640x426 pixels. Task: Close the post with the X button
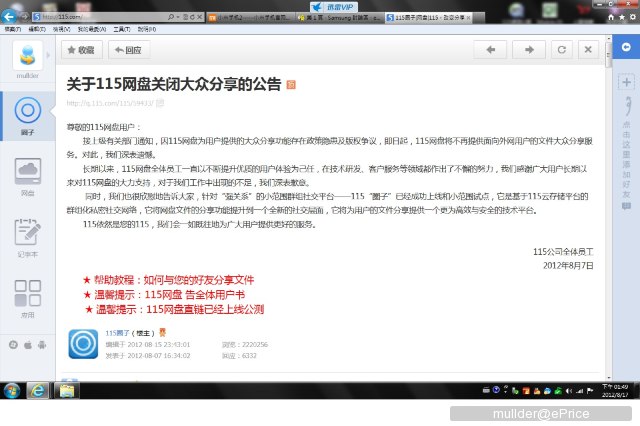pos(588,49)
